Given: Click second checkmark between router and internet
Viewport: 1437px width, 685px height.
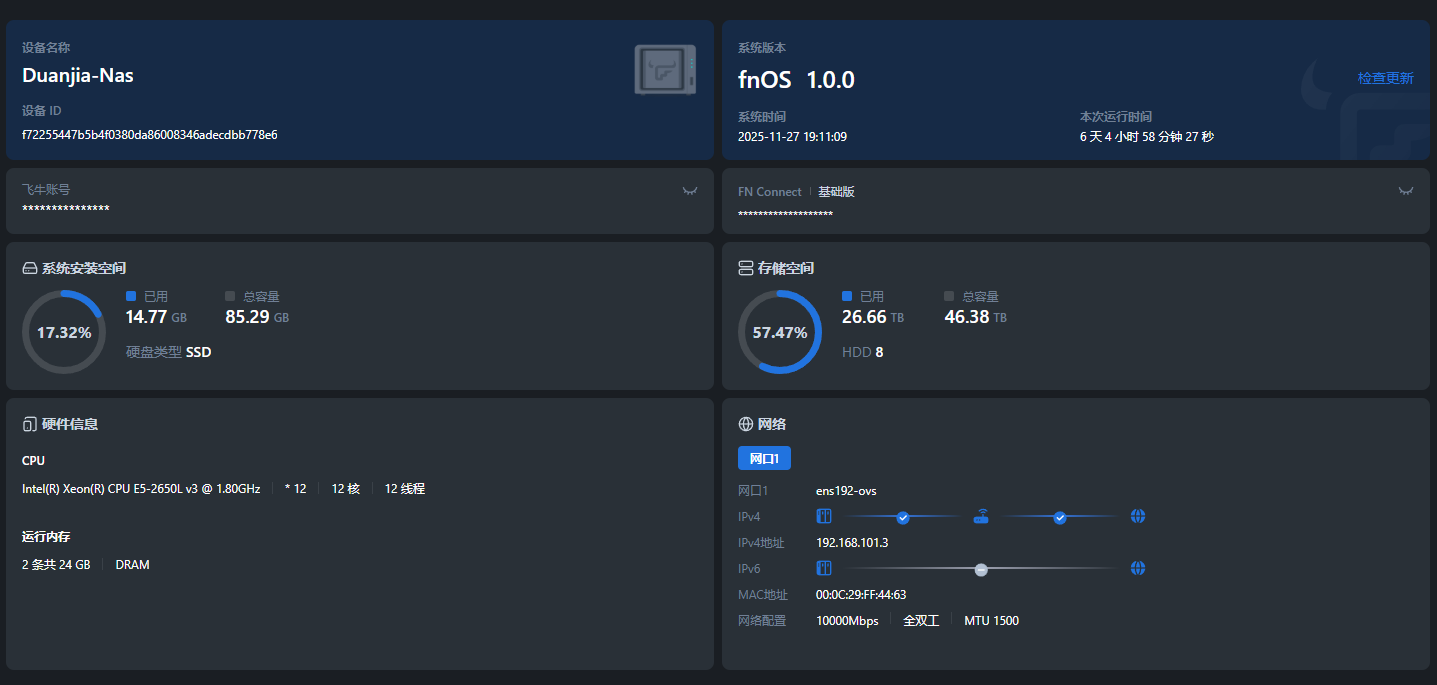Looking at the screenshot, I should click(1060, 517).
